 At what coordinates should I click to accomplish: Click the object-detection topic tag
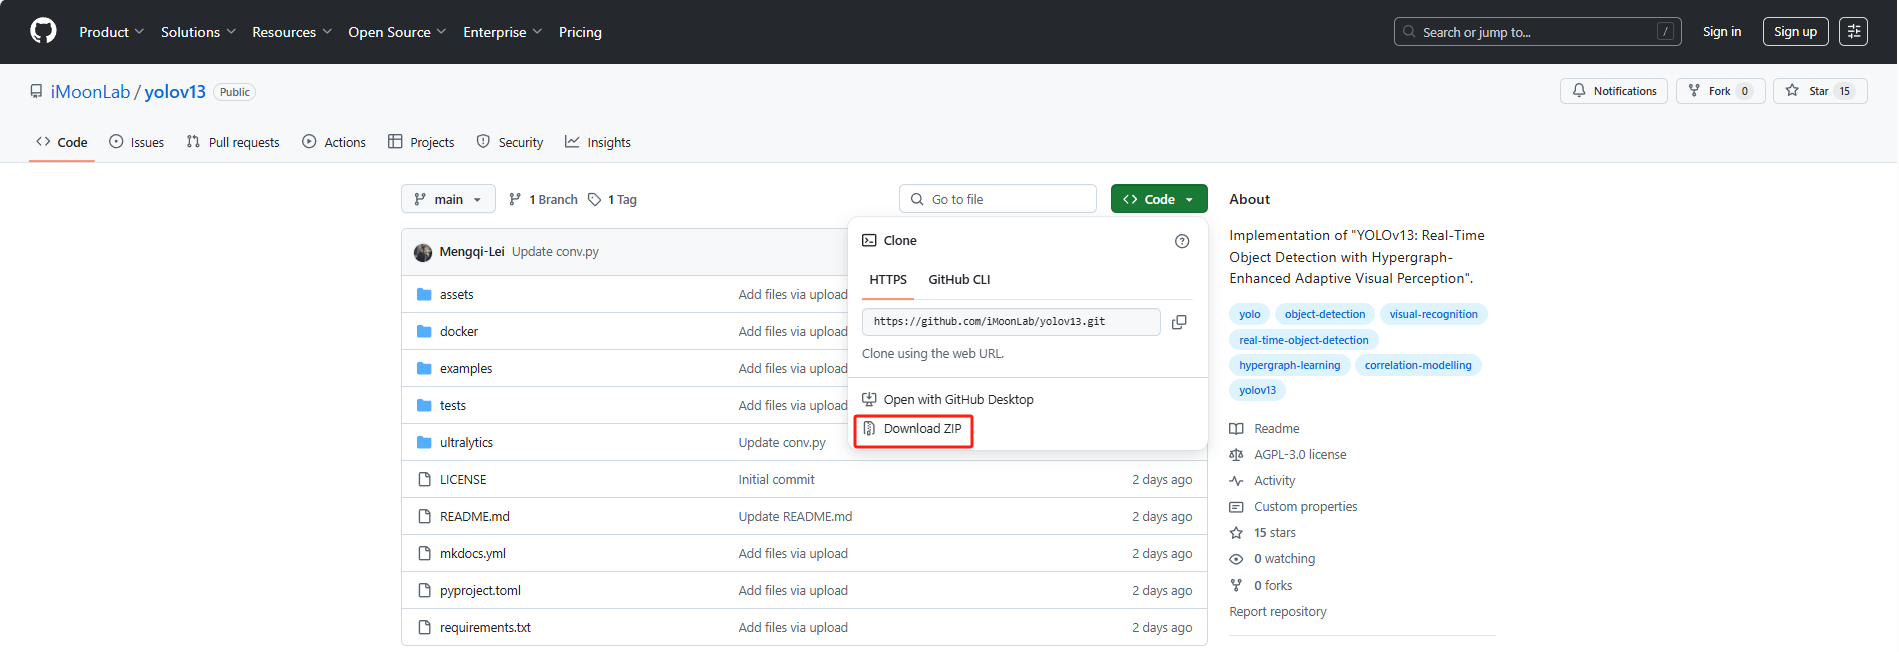coord(1325,314)
